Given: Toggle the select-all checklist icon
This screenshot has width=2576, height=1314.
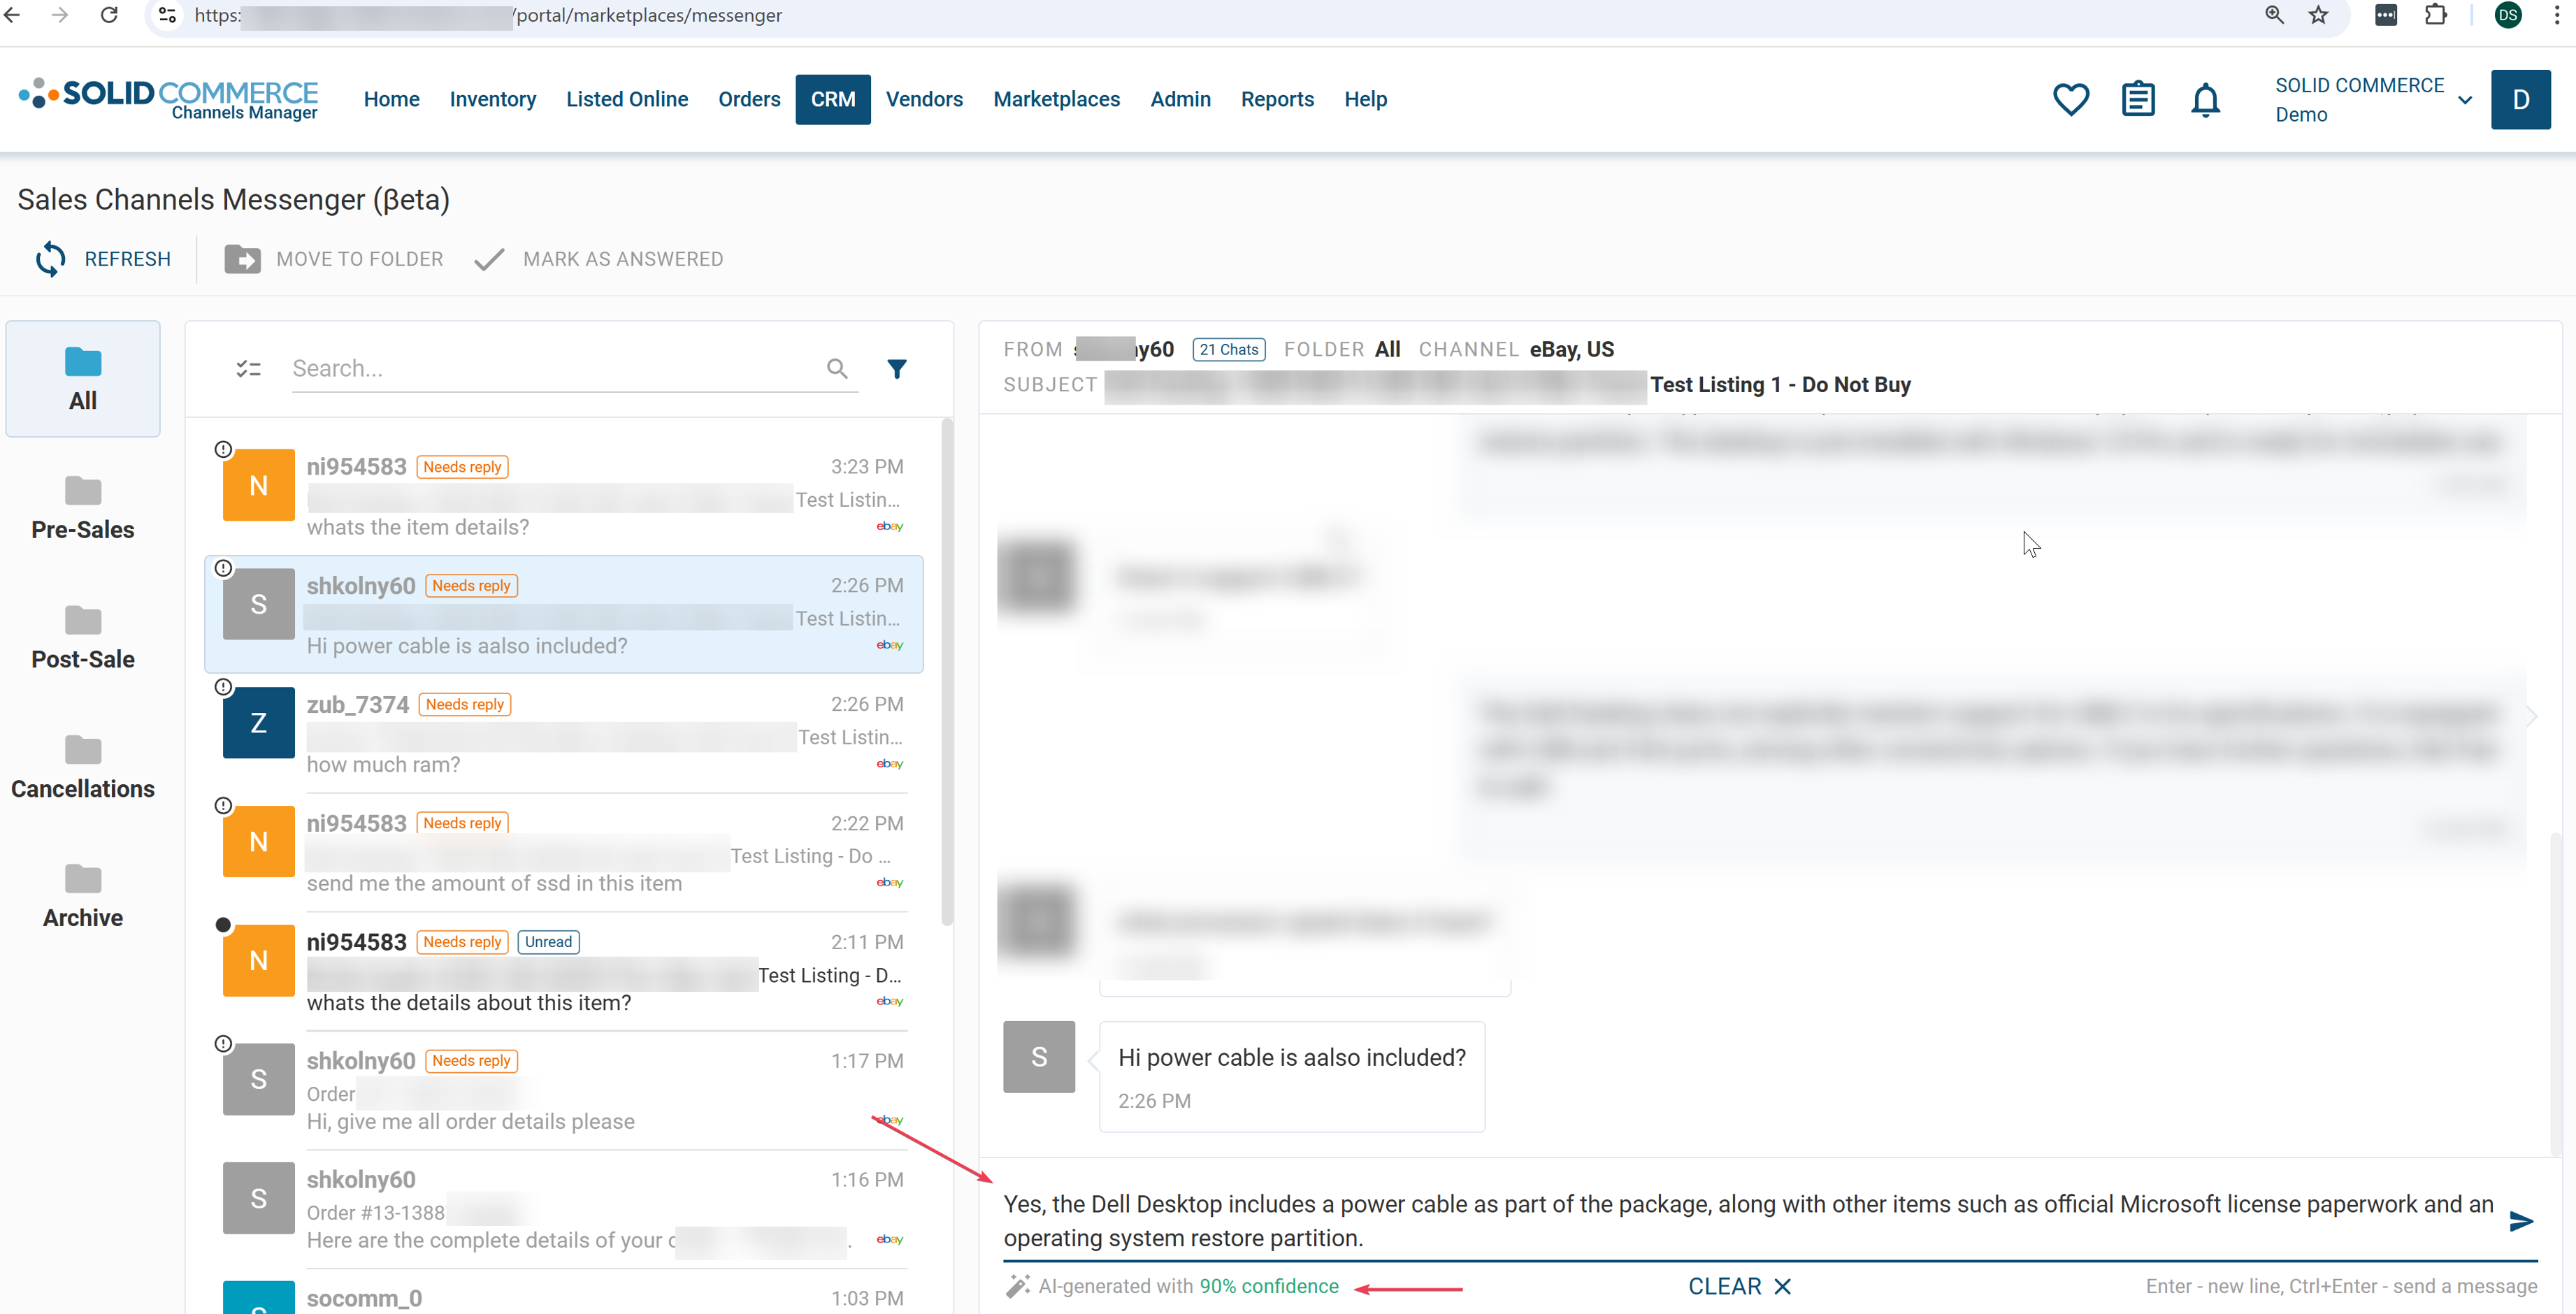Looking at the screenshot, I should (248, 369).
